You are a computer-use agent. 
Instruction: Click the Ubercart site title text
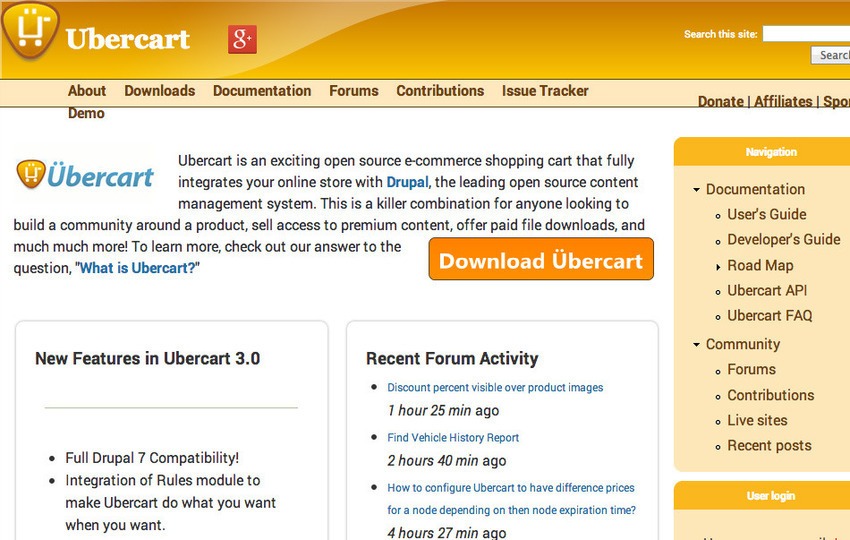pos(127,39)
